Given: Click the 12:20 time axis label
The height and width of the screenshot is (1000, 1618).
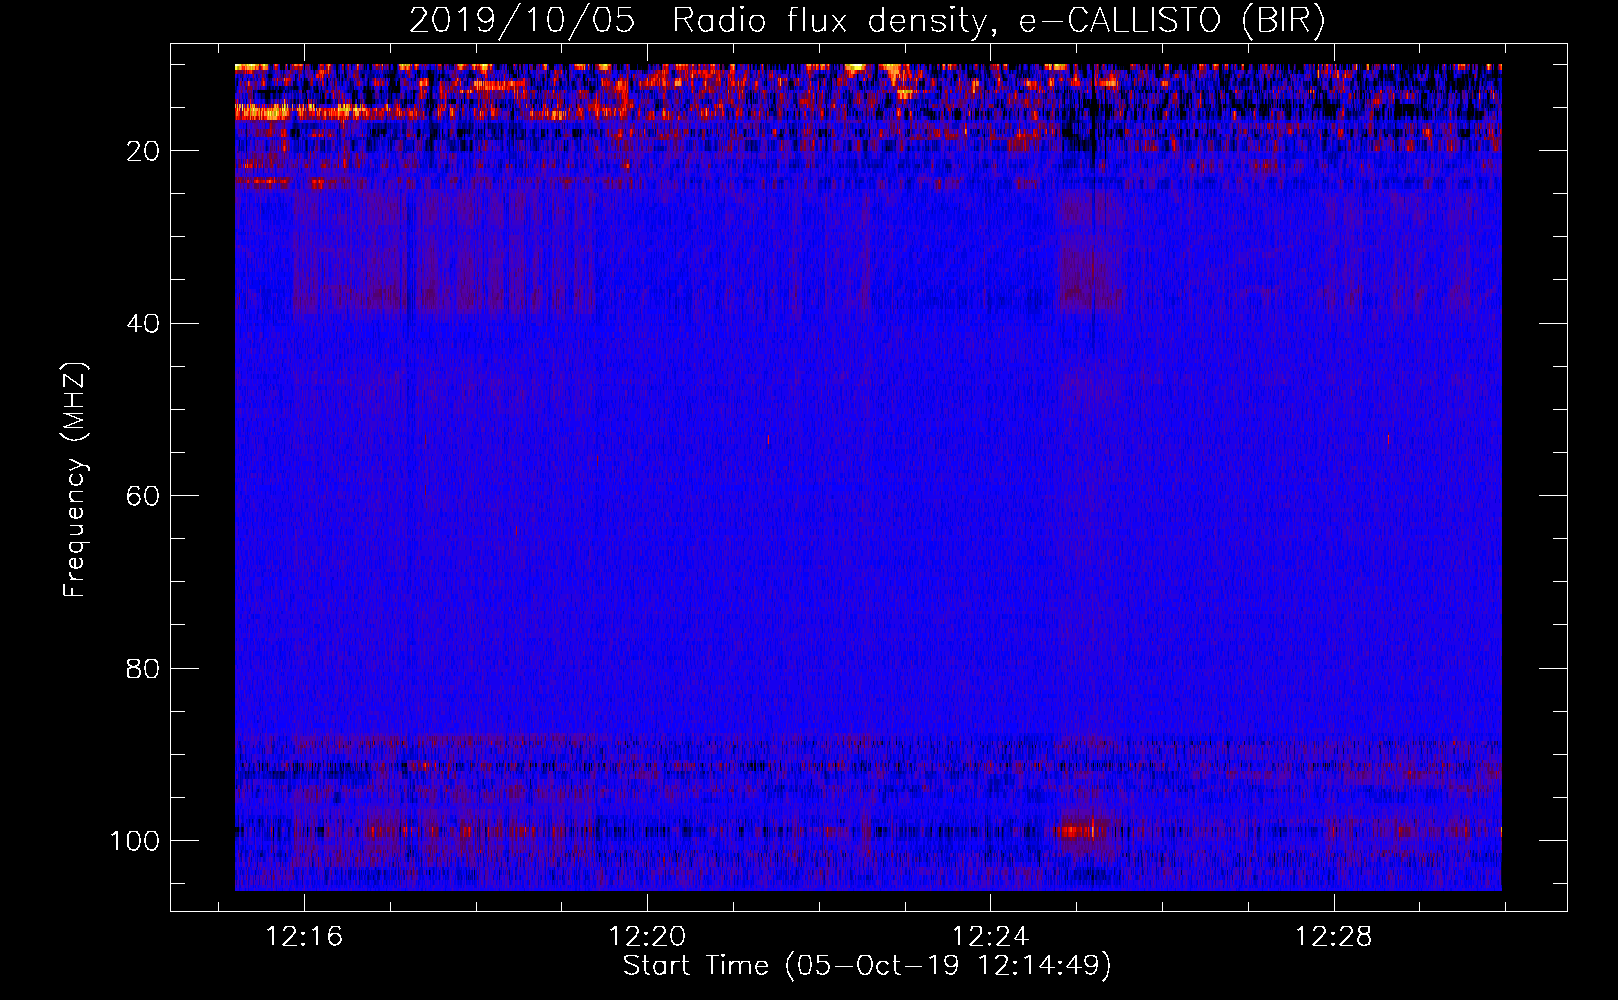Looking at the screenshot, I should coord(647,937).
